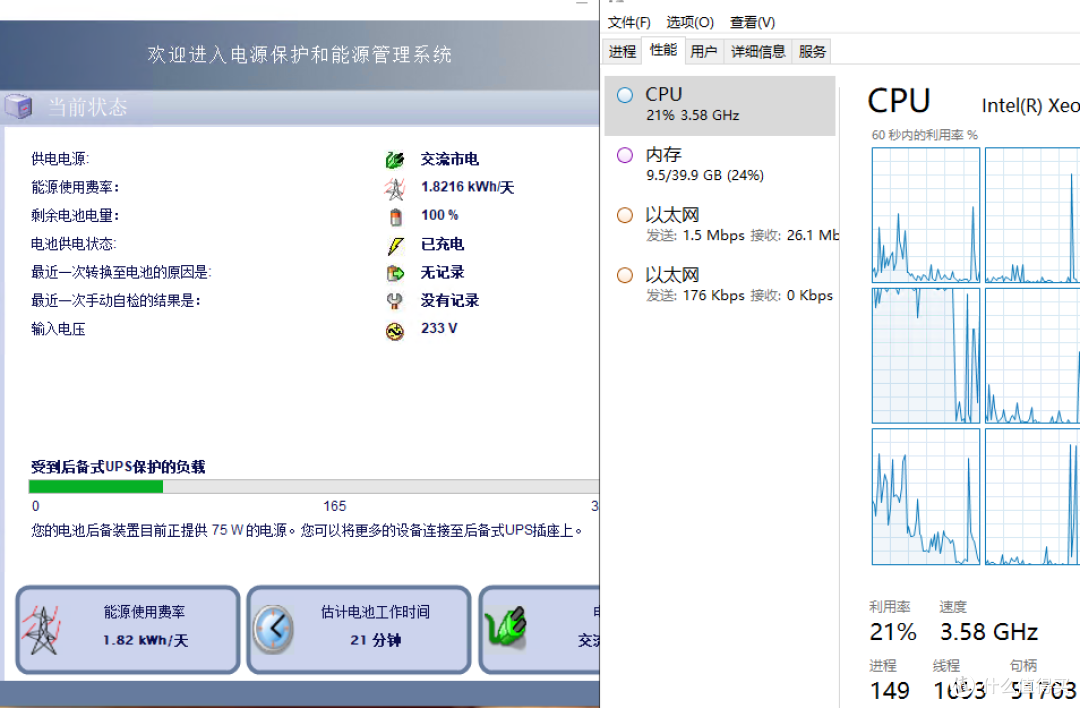Click the clock icon in 估计电池工作时间 card
This screenshot has width=1080, height=708.
coord(273,629)
